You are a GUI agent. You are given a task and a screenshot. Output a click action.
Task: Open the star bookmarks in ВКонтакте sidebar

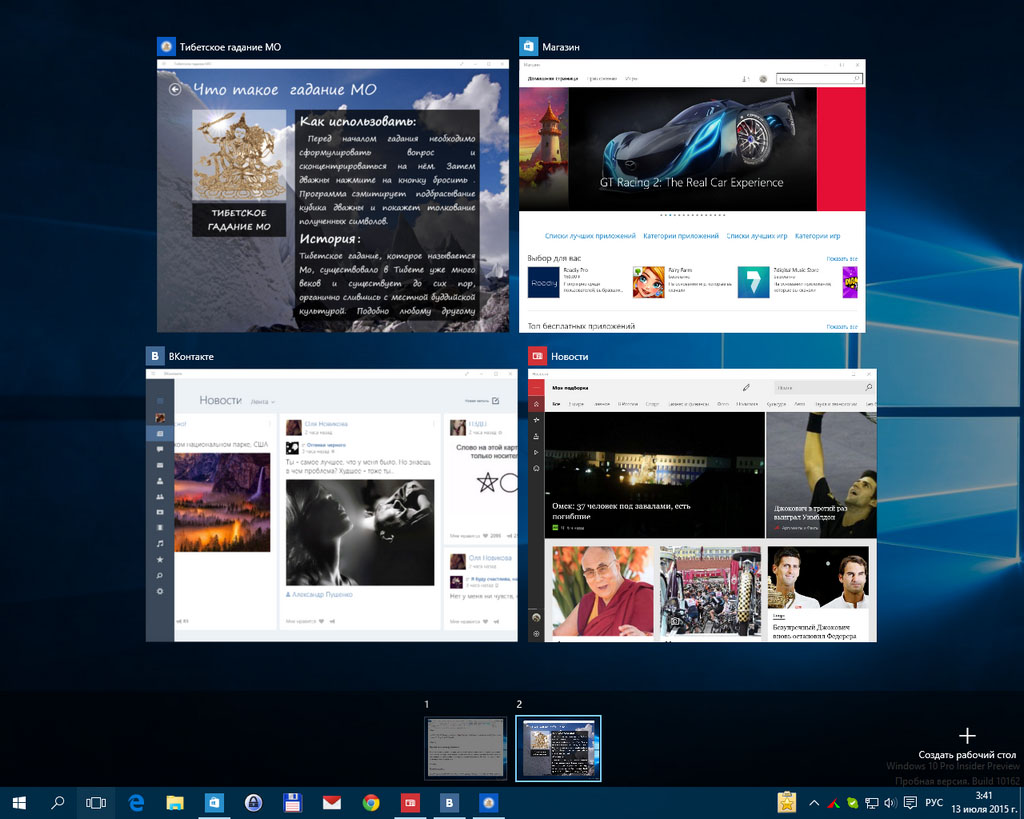[160, 560]
